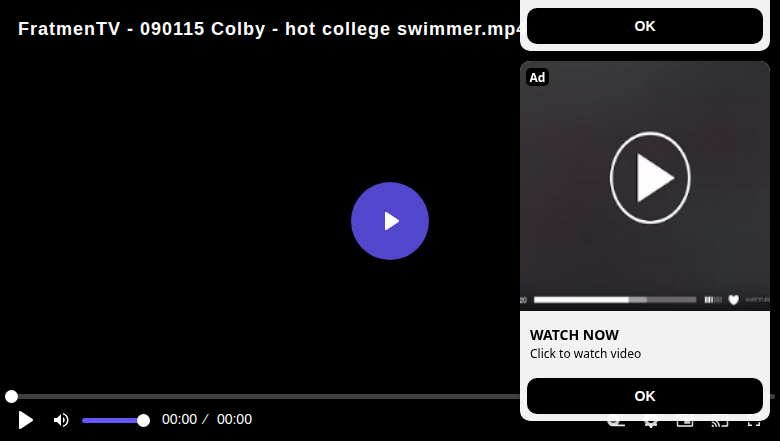Open the WATCH NOW ad headline
The height and width of the screenshot is (441, 780).
coord(574,335)
